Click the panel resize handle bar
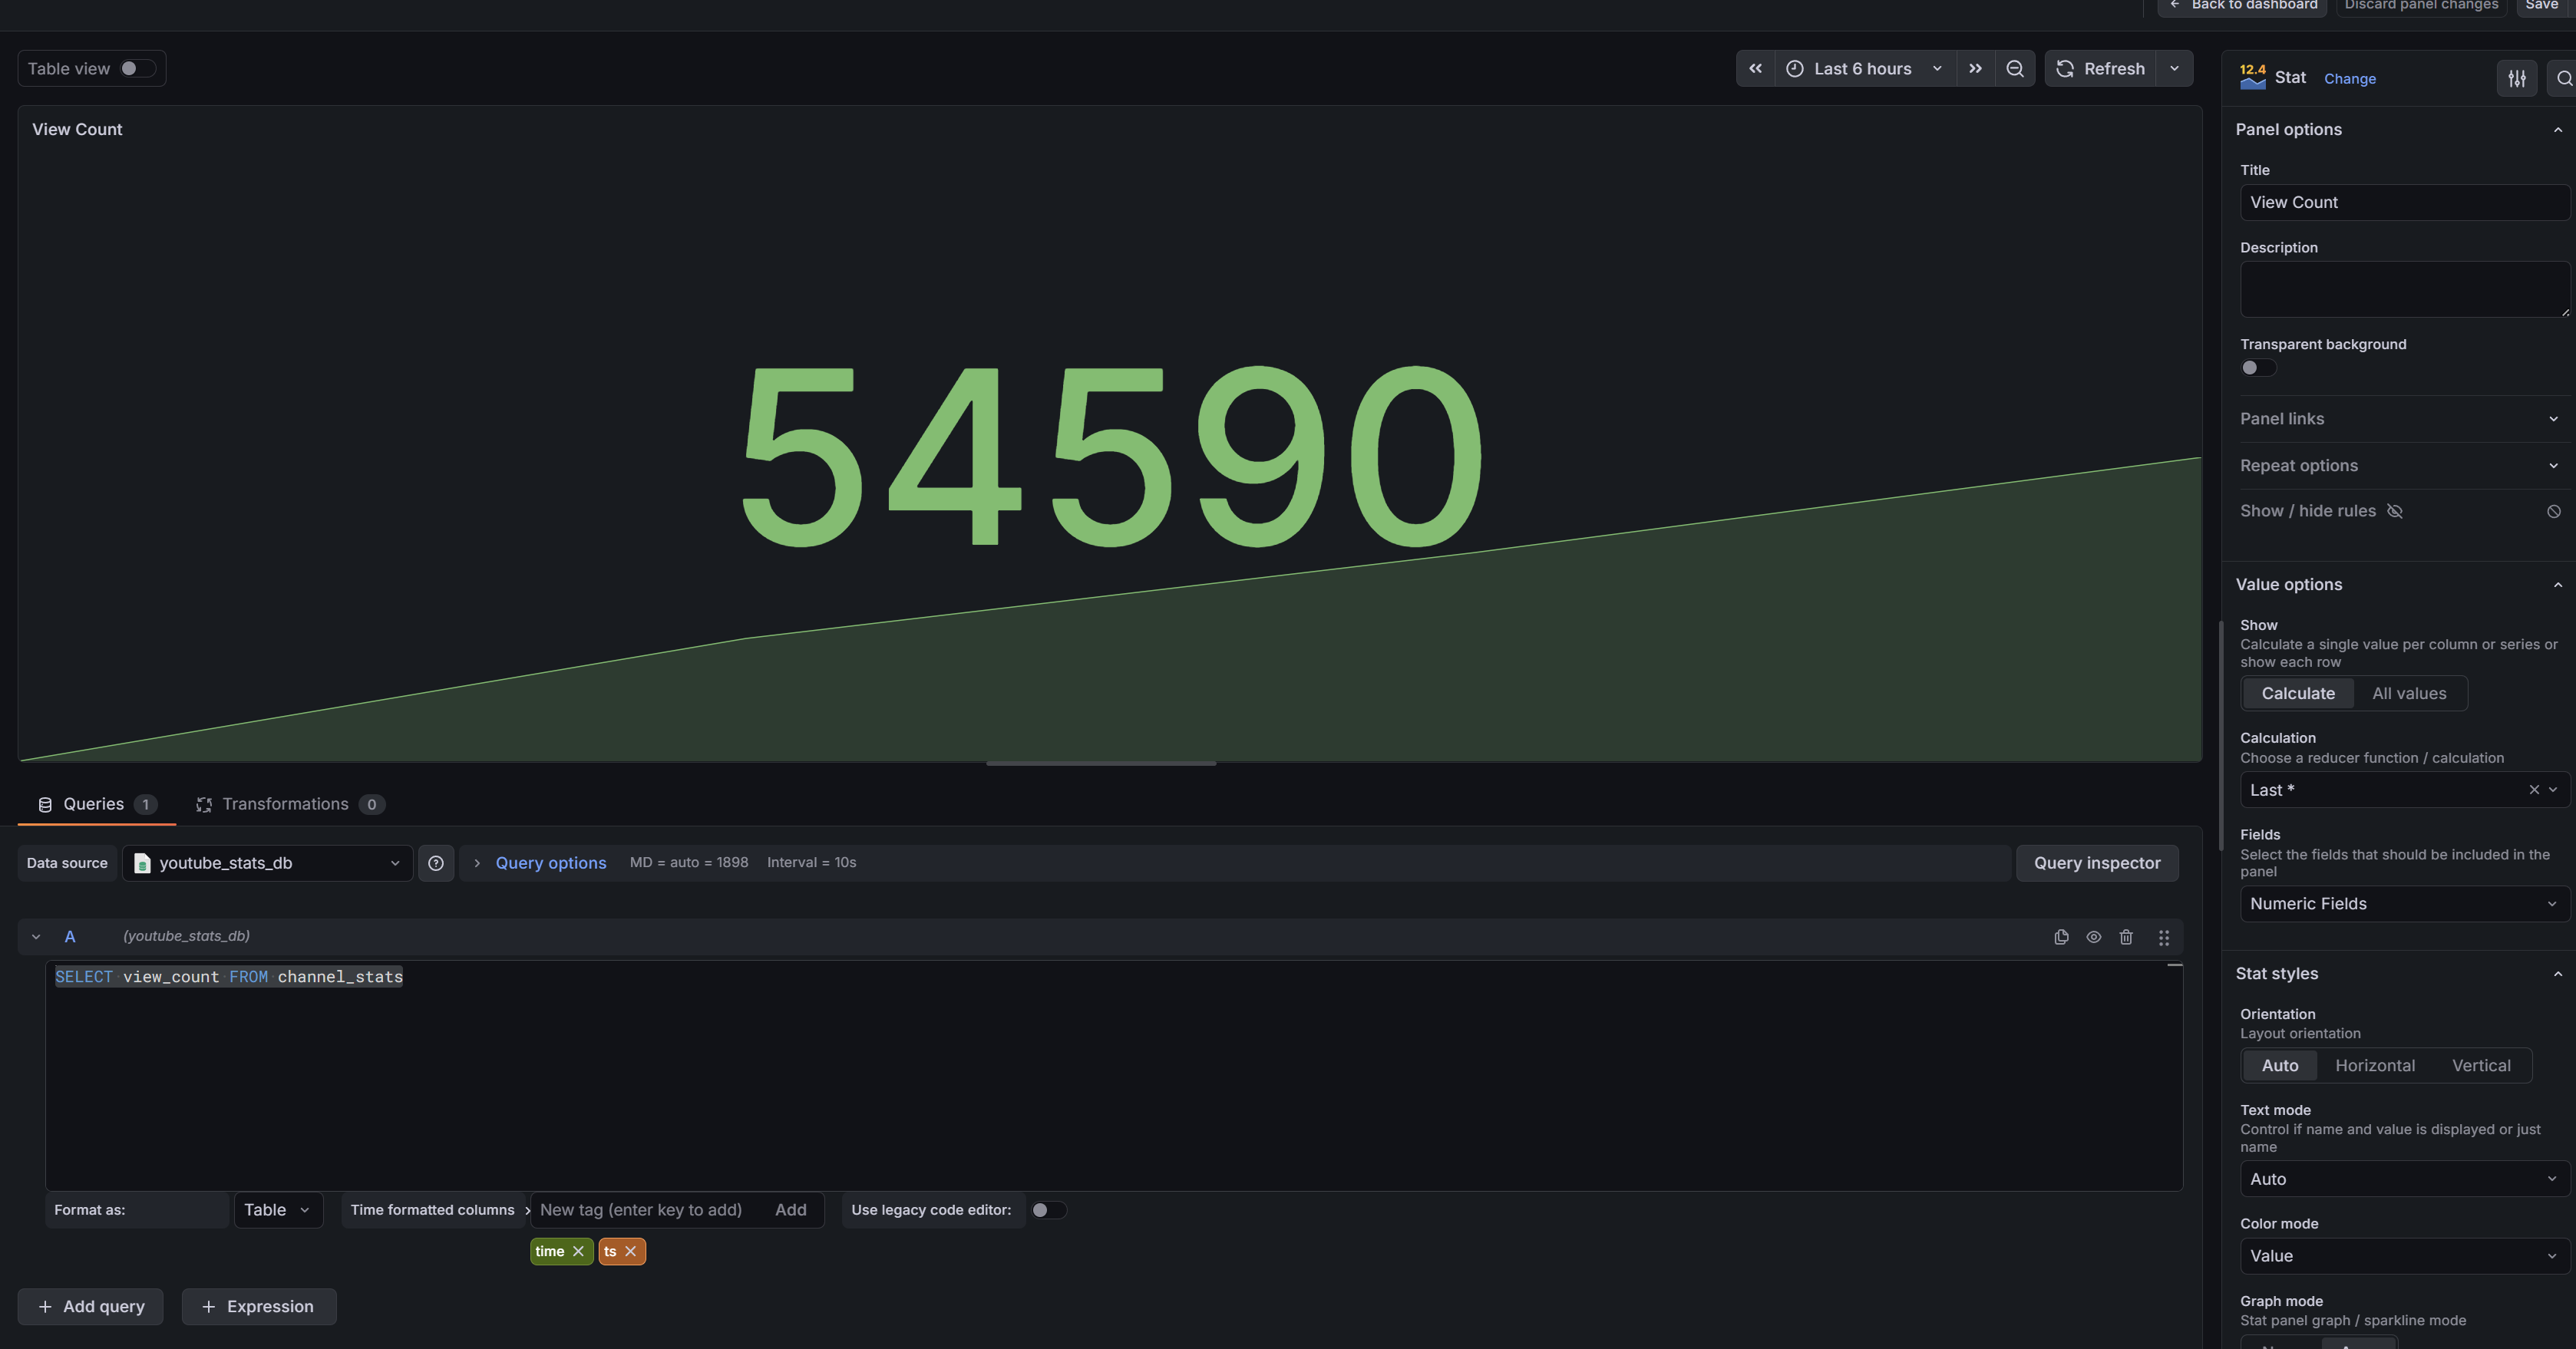Screen dimensions: 2576x1349 point(1101,764)
